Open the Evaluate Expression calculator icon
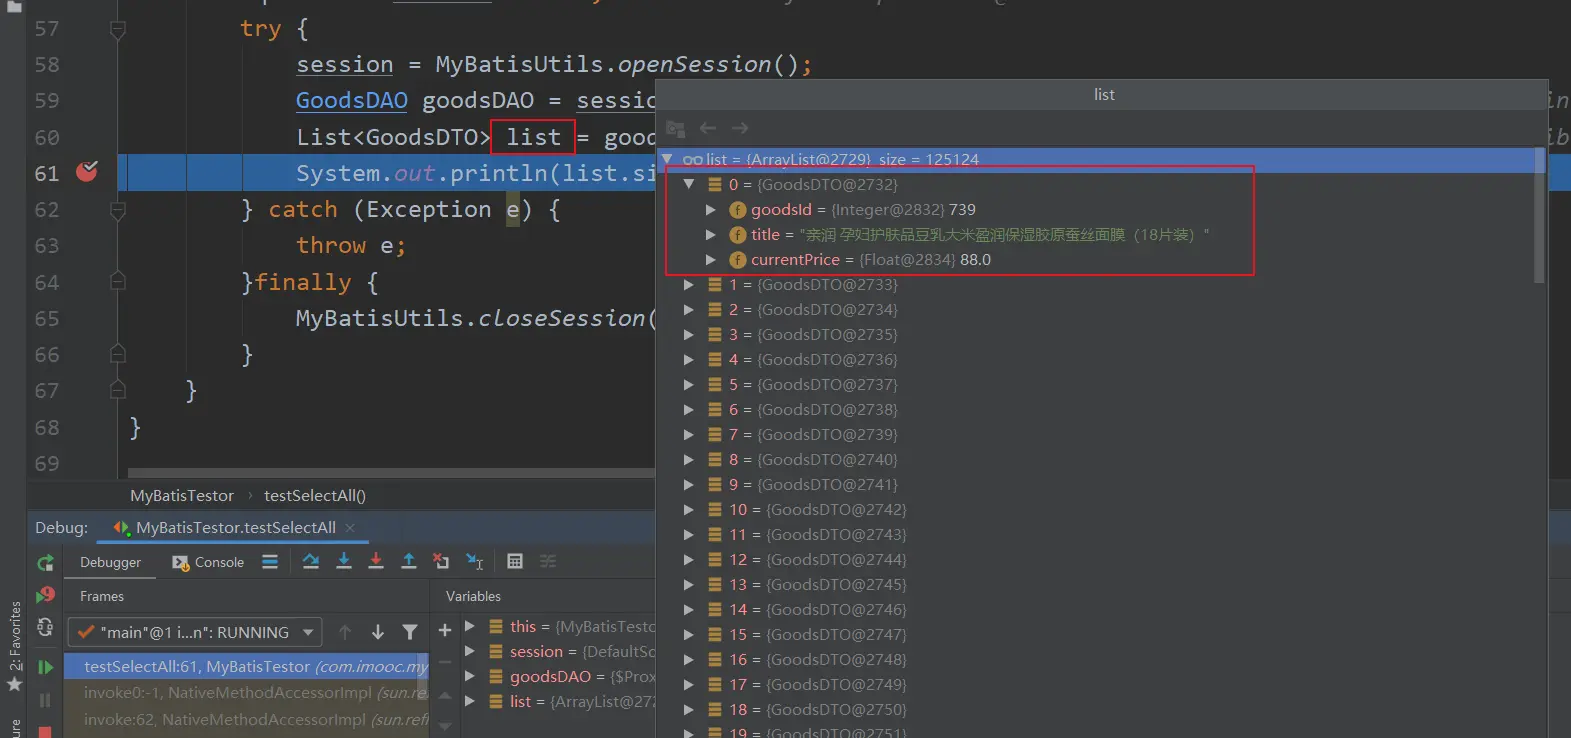Viewport: 1571px width, 738px height. click(515, 561)
